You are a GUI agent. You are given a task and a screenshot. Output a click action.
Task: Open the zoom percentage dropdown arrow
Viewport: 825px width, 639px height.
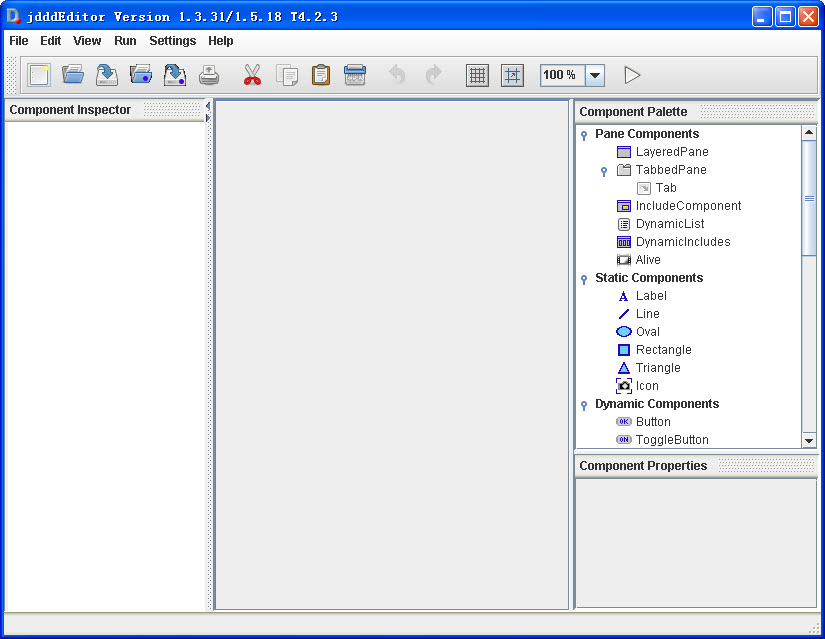595,75
